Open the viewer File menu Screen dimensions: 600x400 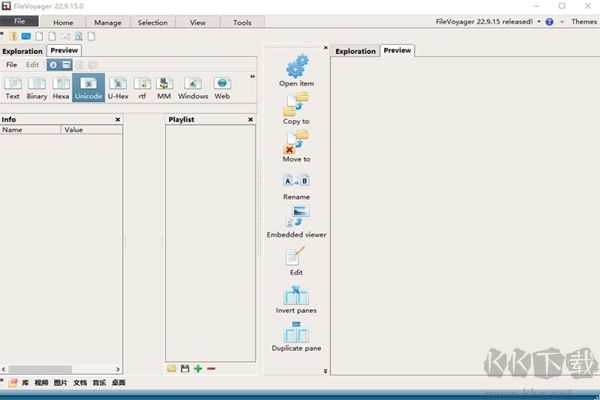click(11, 65)
